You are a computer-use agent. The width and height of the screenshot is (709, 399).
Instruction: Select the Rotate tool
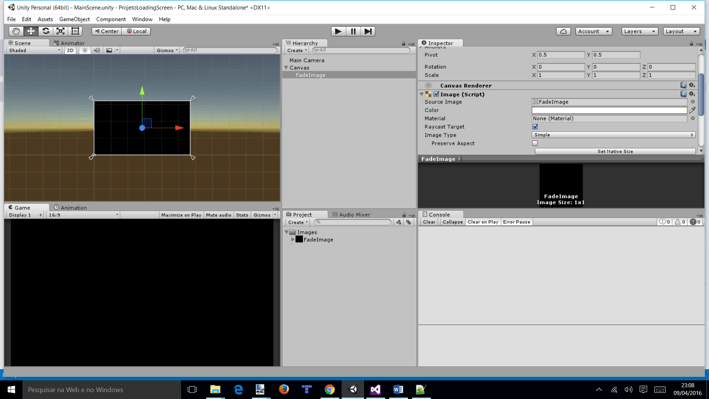(46, 31)
